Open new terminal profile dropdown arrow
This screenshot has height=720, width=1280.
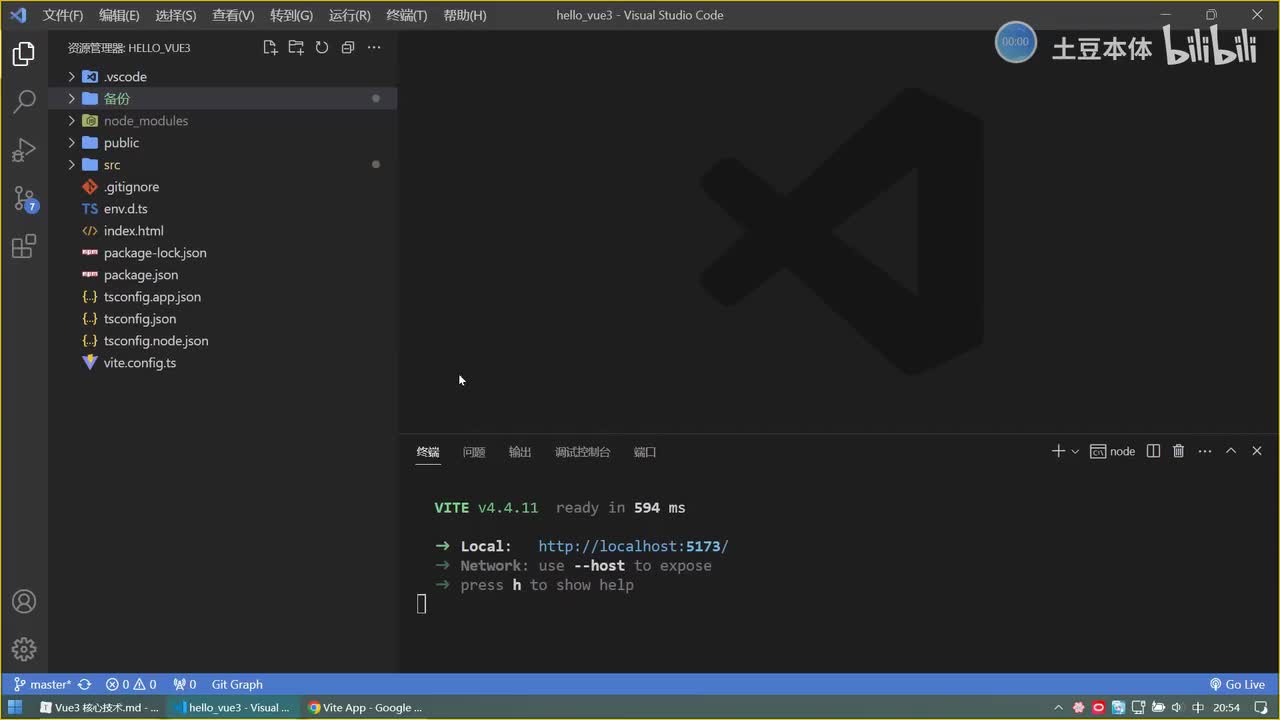[1075, 452]
